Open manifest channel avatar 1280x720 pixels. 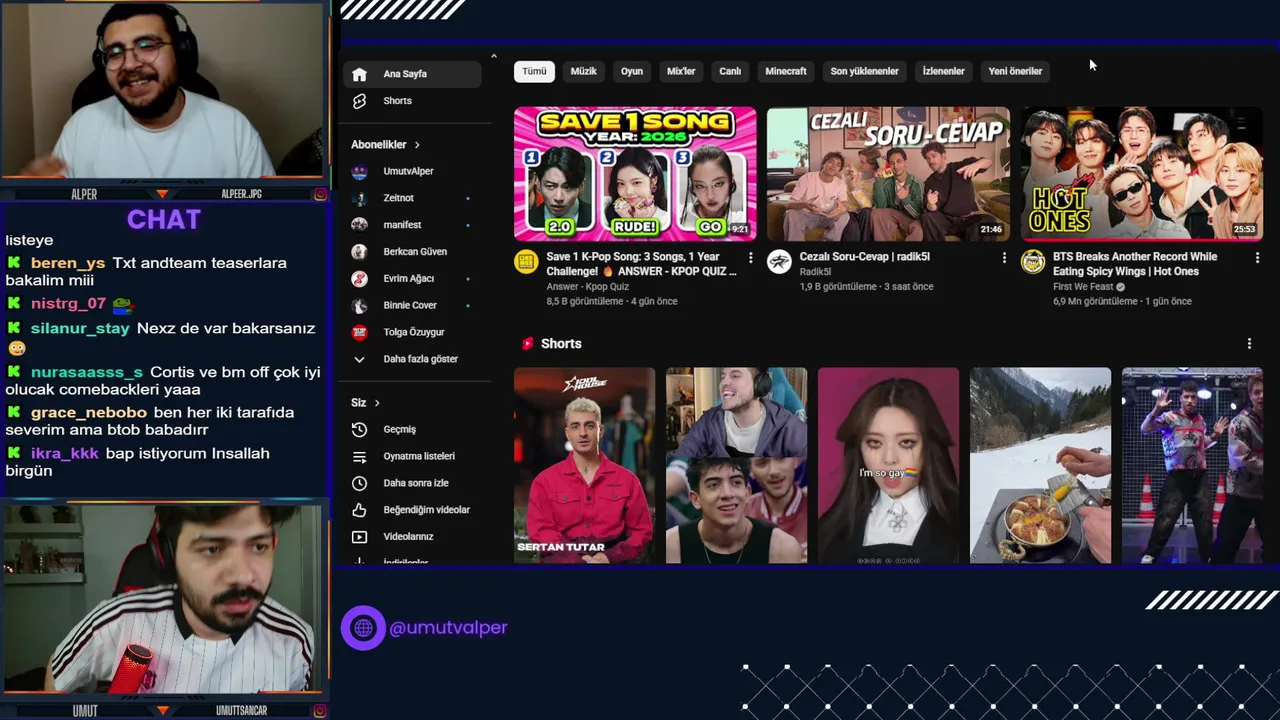(x=360, y=225)
